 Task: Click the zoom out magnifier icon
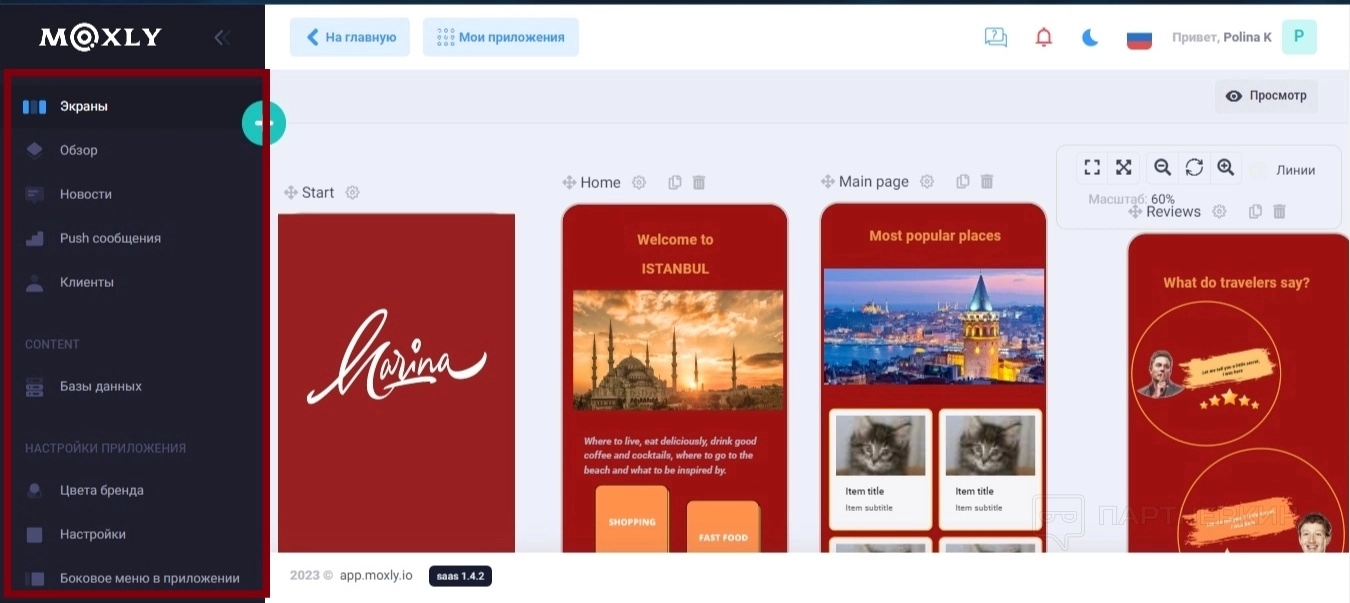(1162, 167)
